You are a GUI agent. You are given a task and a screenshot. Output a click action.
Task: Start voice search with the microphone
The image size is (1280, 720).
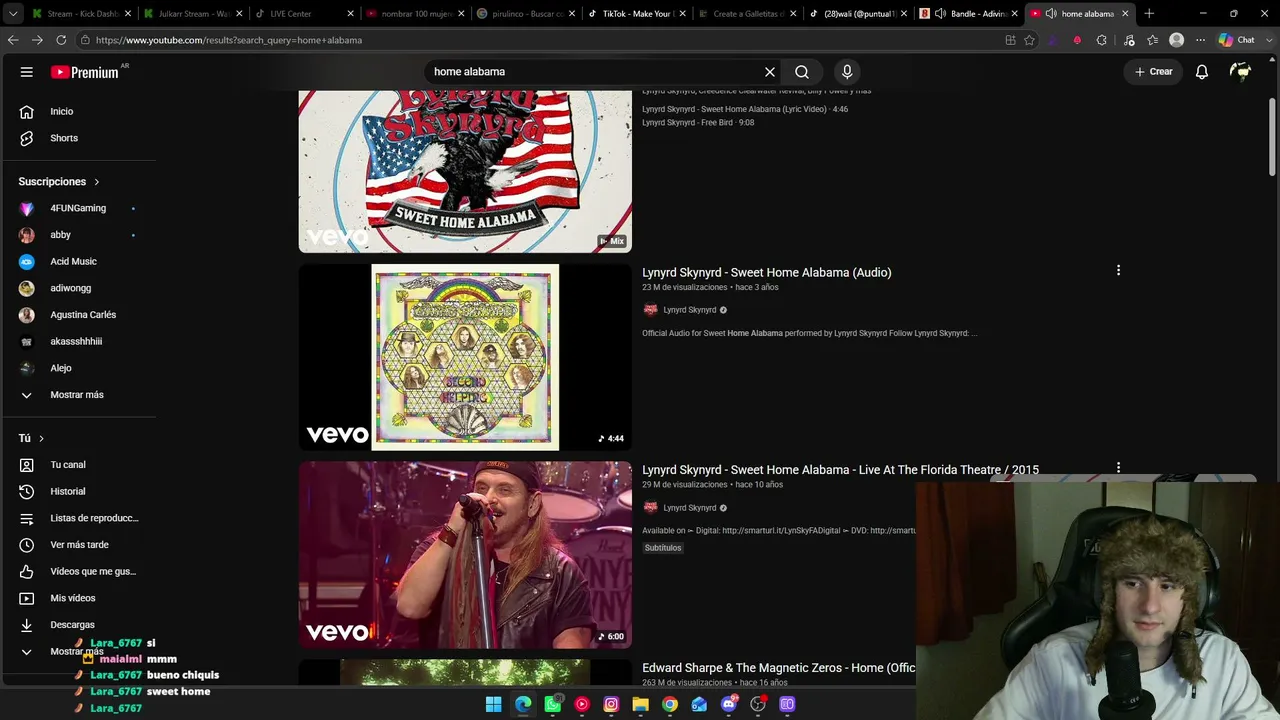(x=847, y=72)
